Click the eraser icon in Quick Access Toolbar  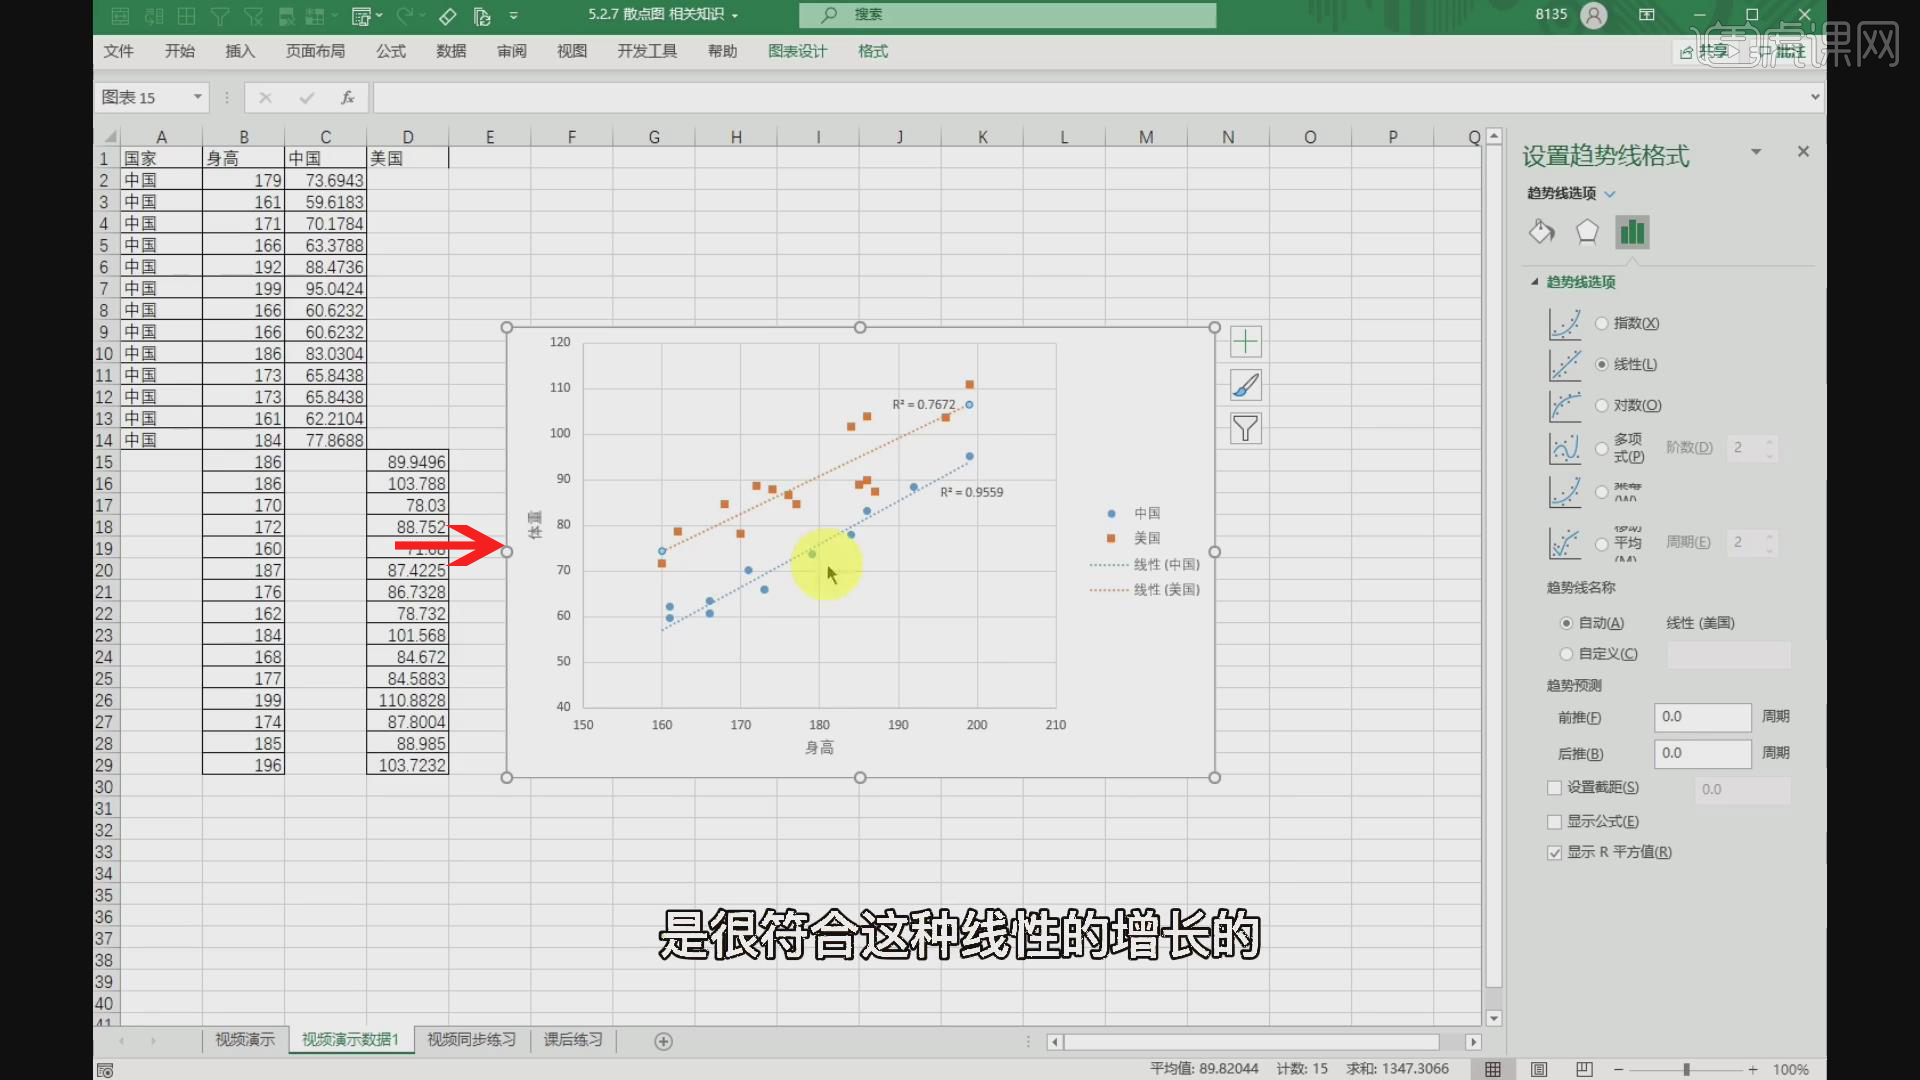(x=447, y=16)
